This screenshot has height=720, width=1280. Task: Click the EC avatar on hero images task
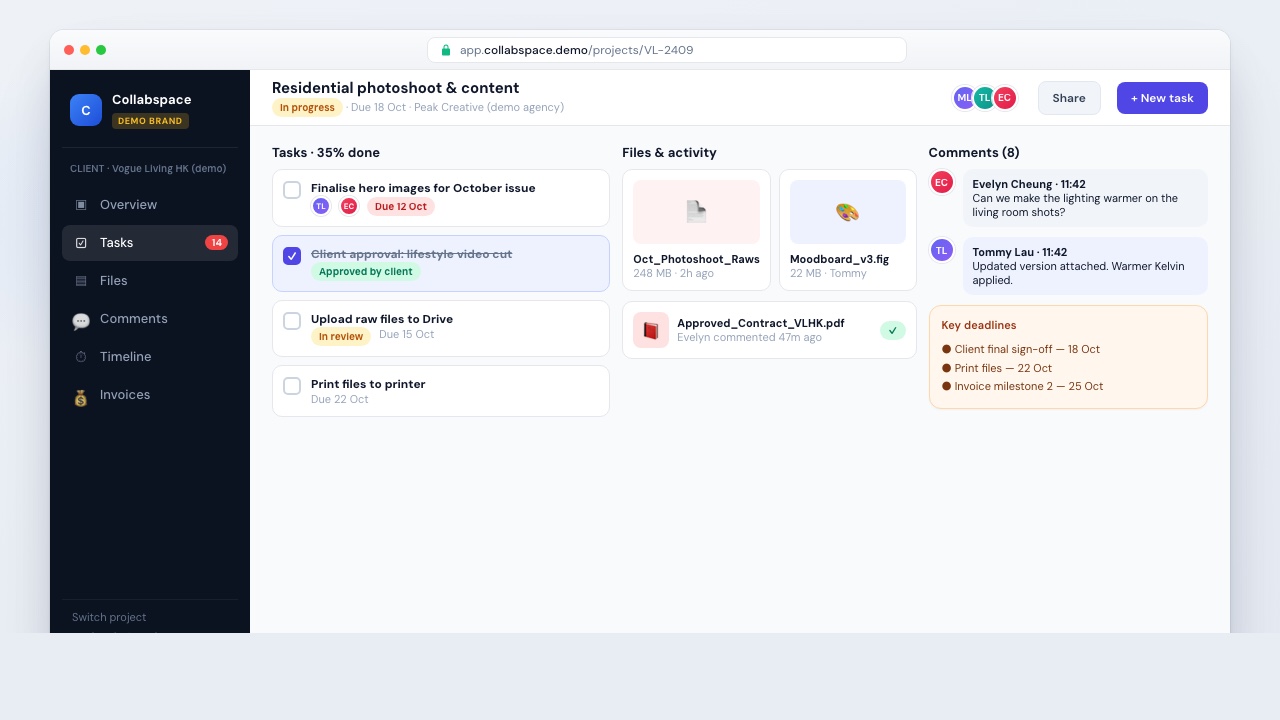tap(349, 206)
